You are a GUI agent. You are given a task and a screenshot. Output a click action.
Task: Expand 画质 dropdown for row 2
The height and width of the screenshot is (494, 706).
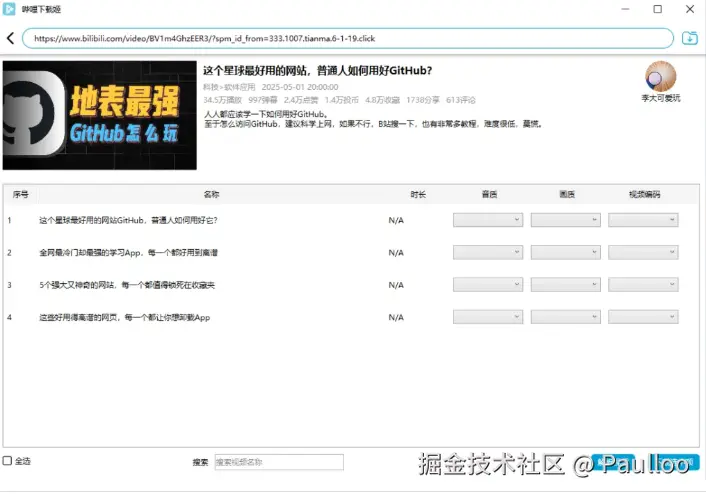click(566, 252)
